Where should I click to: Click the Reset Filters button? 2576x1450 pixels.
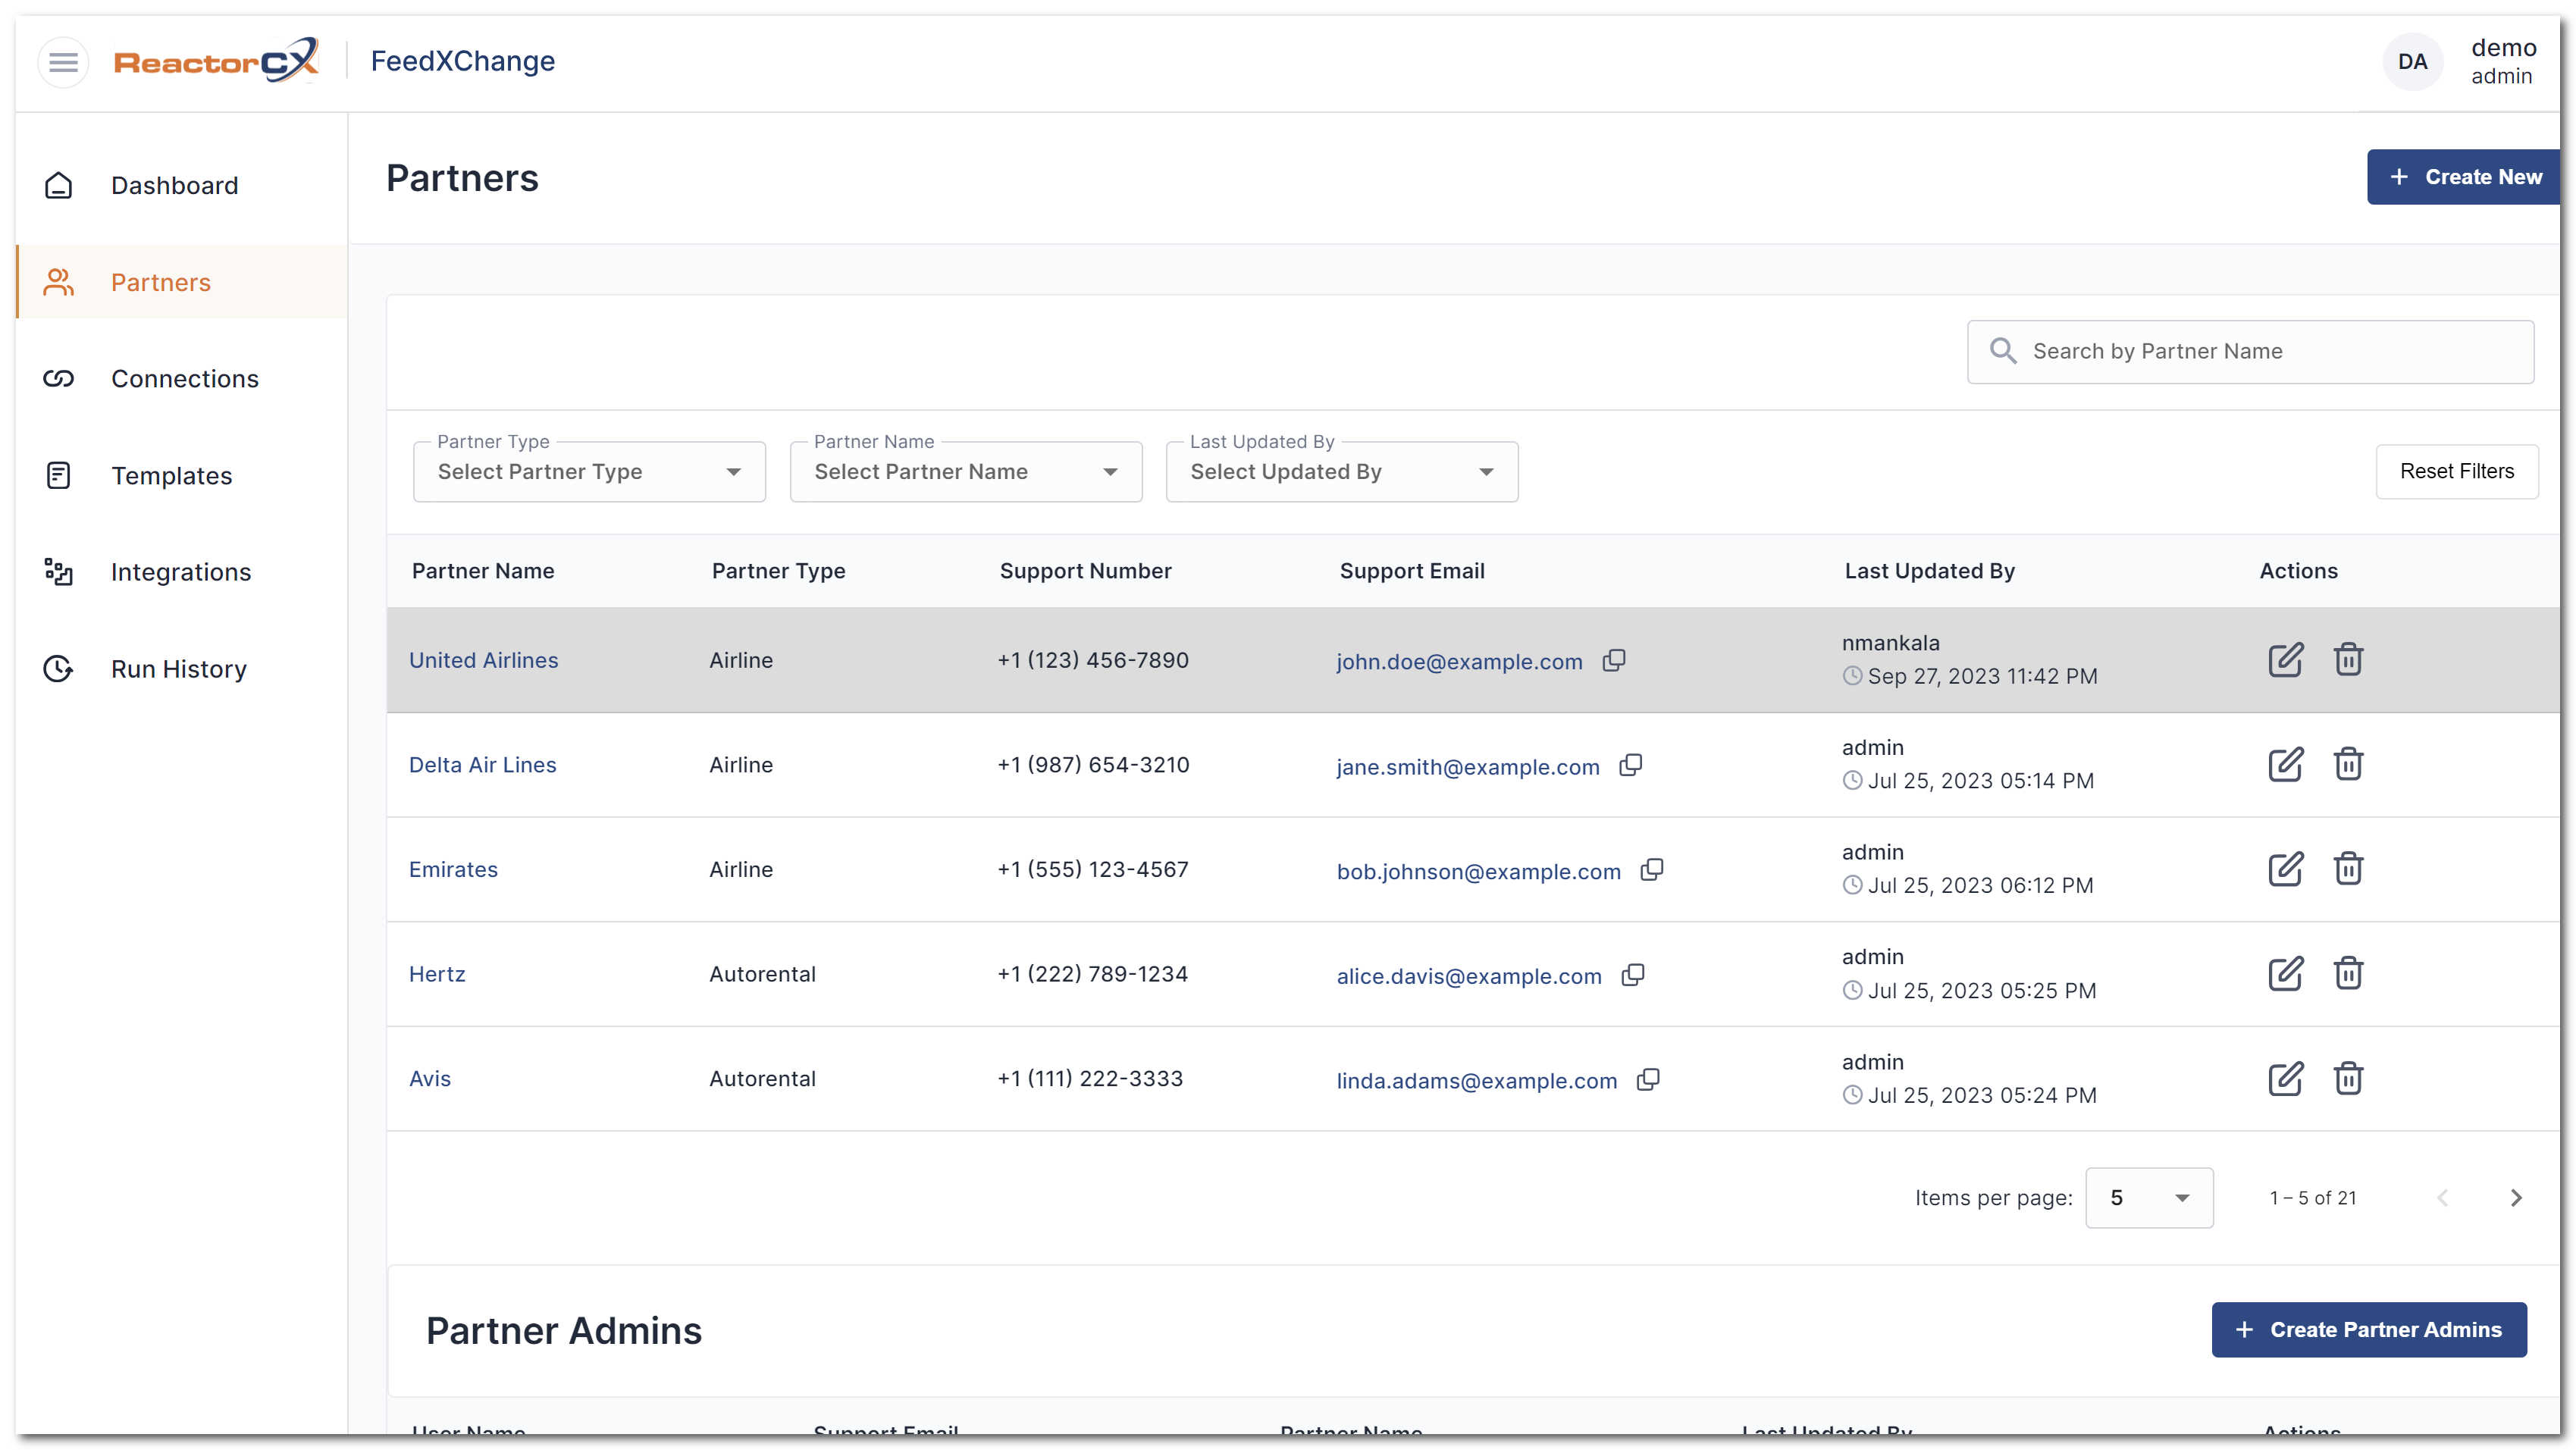2457,471
